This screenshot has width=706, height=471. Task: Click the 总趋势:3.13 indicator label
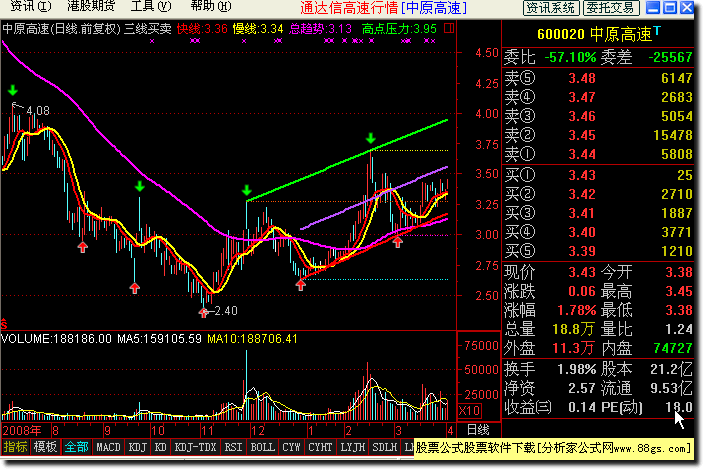[x=321, y=29]
